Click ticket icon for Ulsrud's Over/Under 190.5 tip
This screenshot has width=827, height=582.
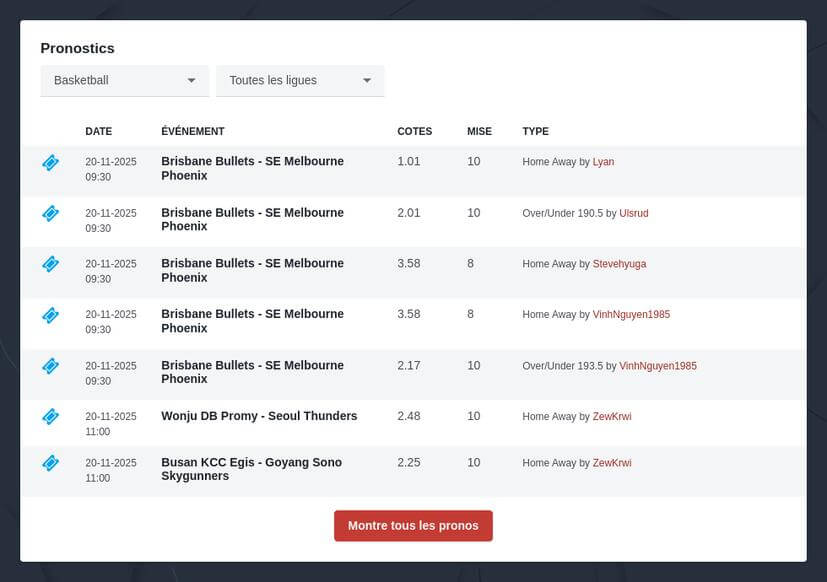[50, 213]
